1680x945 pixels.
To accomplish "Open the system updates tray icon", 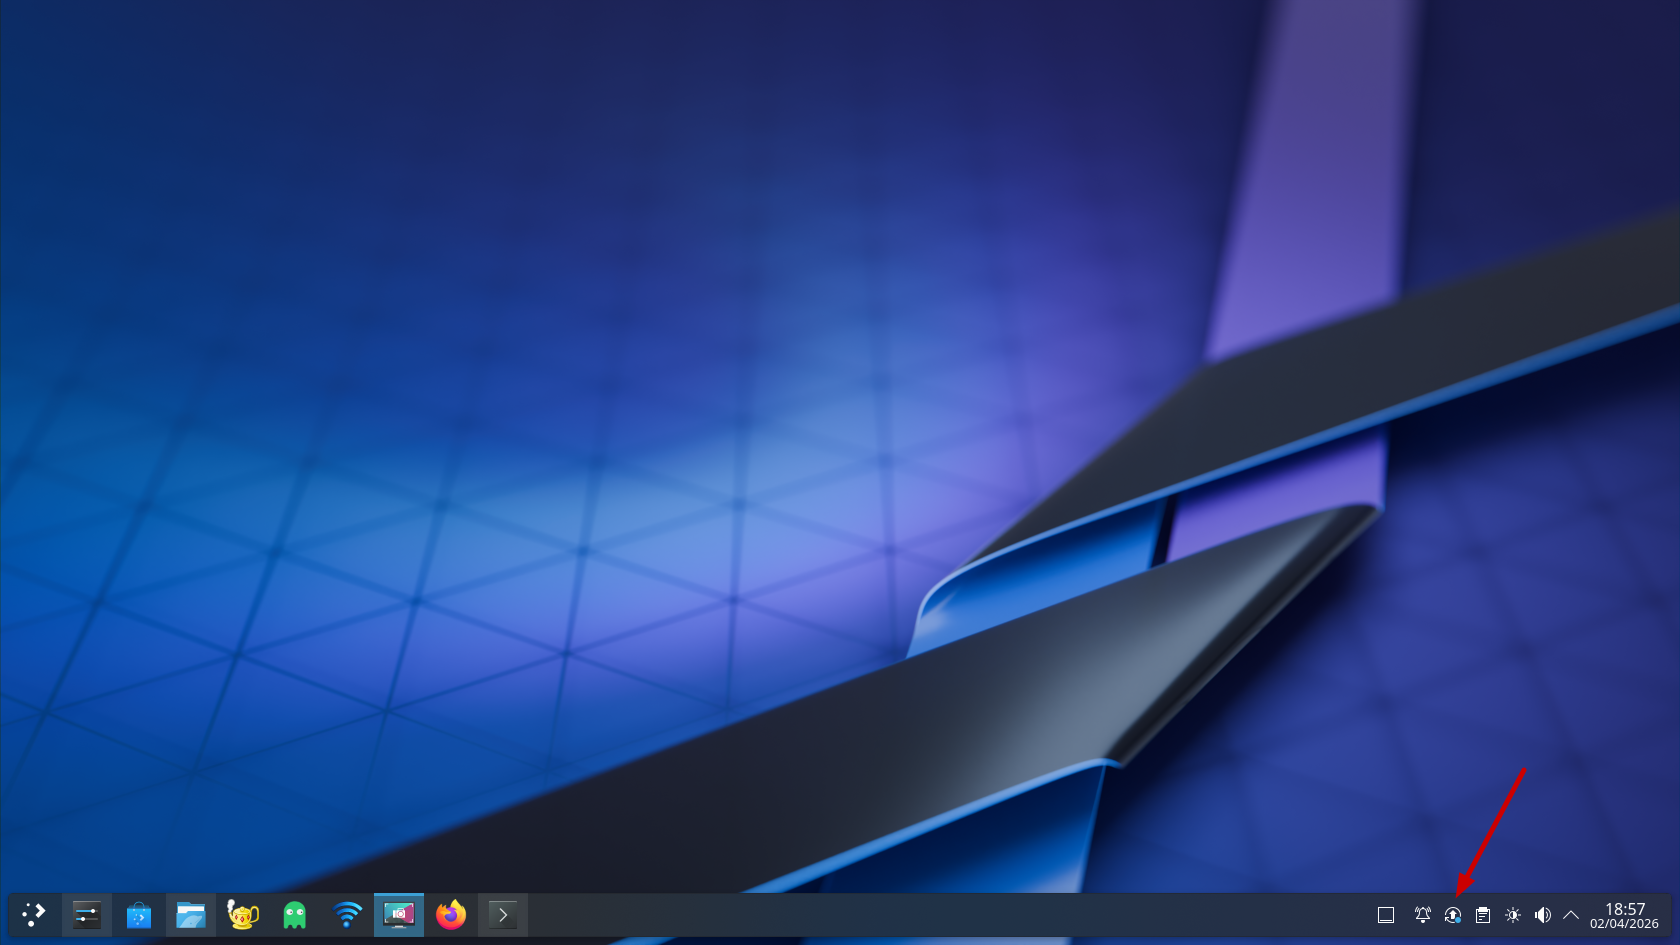I will pyautogui.click(x=1453, y=915).
